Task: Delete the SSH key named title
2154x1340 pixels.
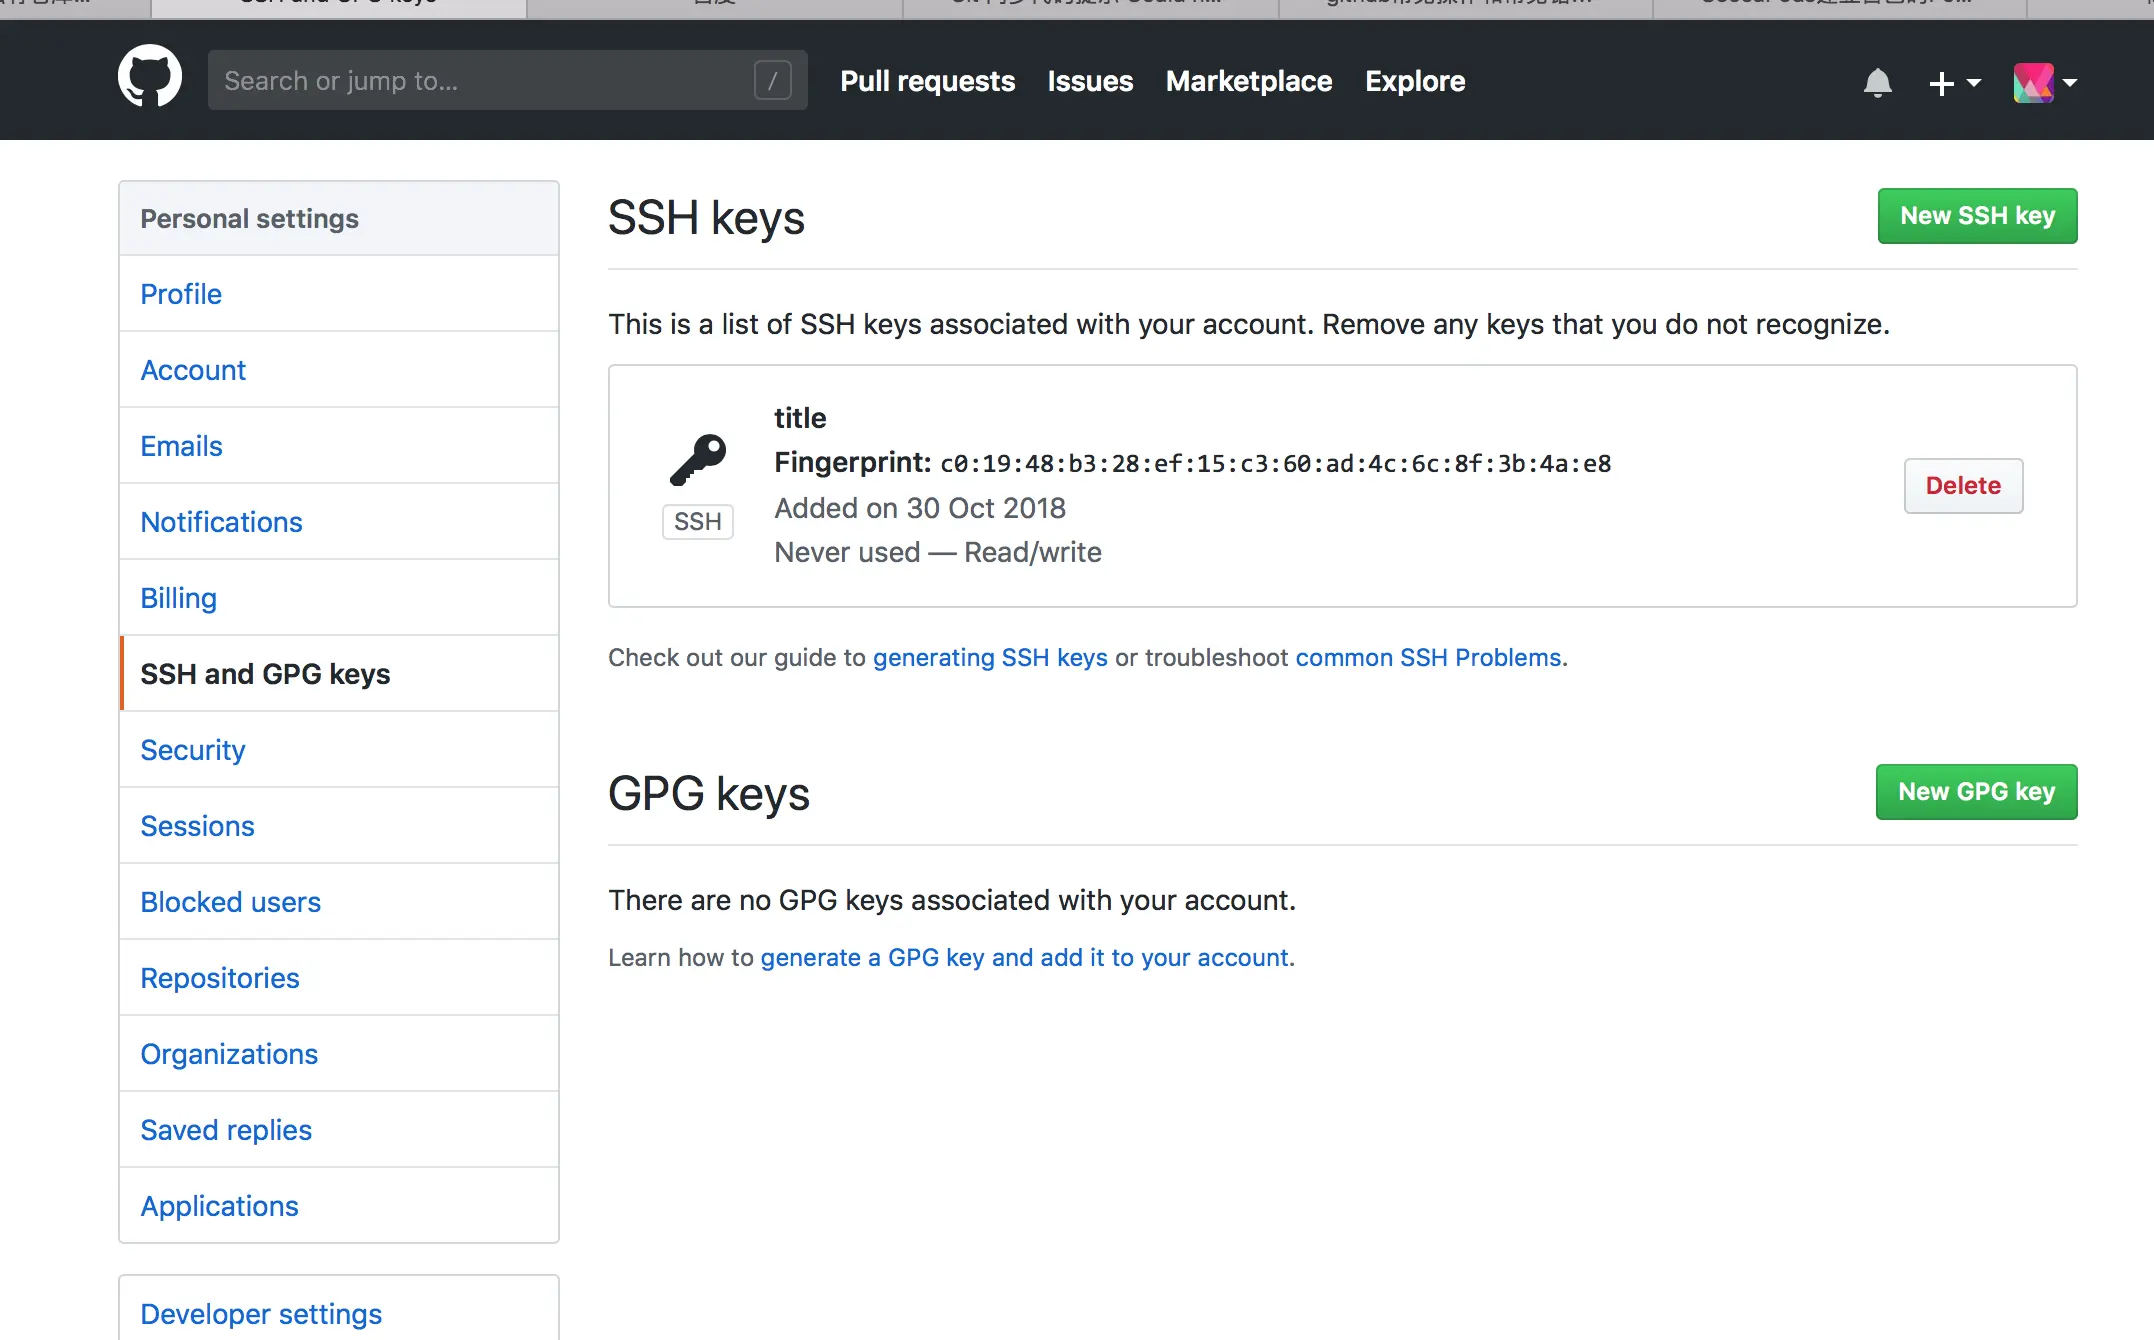Action: click(1962, 486)
